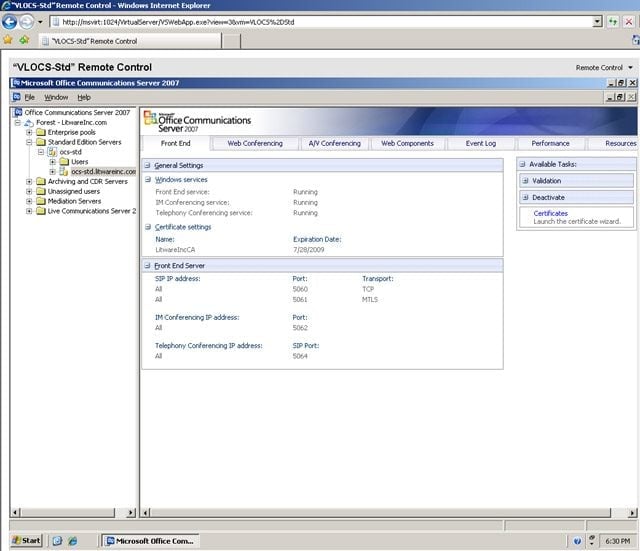
Task: Click the Microsoft Office Com... taskbar button
Action: tap(150, 541)
